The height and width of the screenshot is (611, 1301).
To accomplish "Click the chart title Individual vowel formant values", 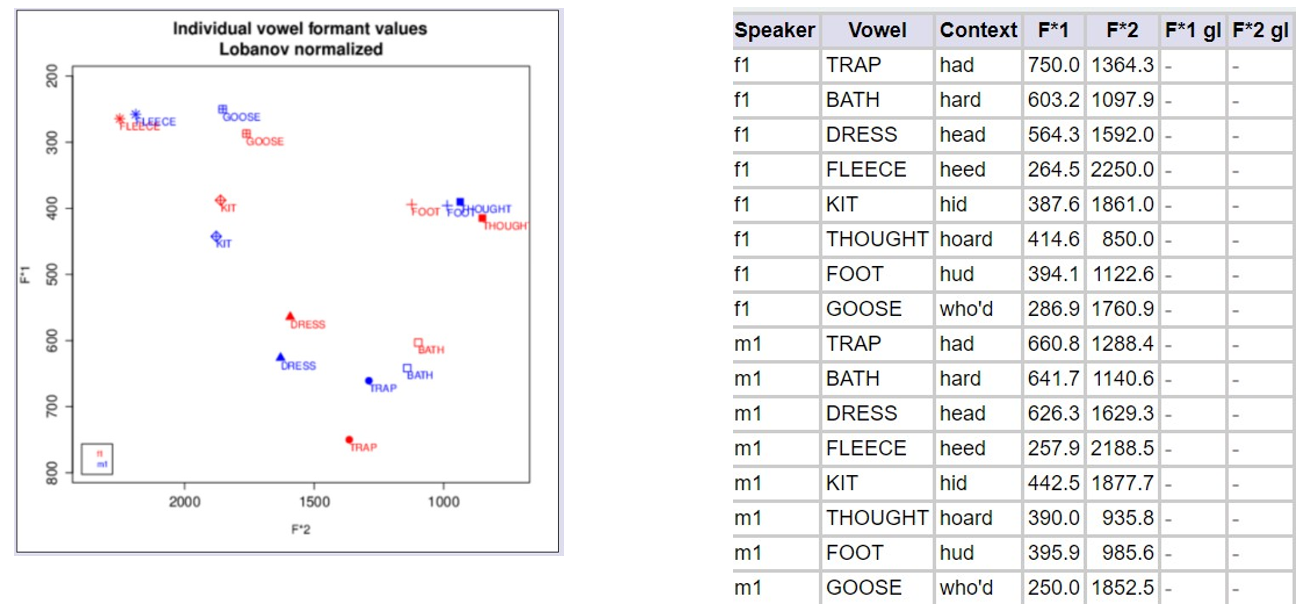I will [x=300, y=29].
